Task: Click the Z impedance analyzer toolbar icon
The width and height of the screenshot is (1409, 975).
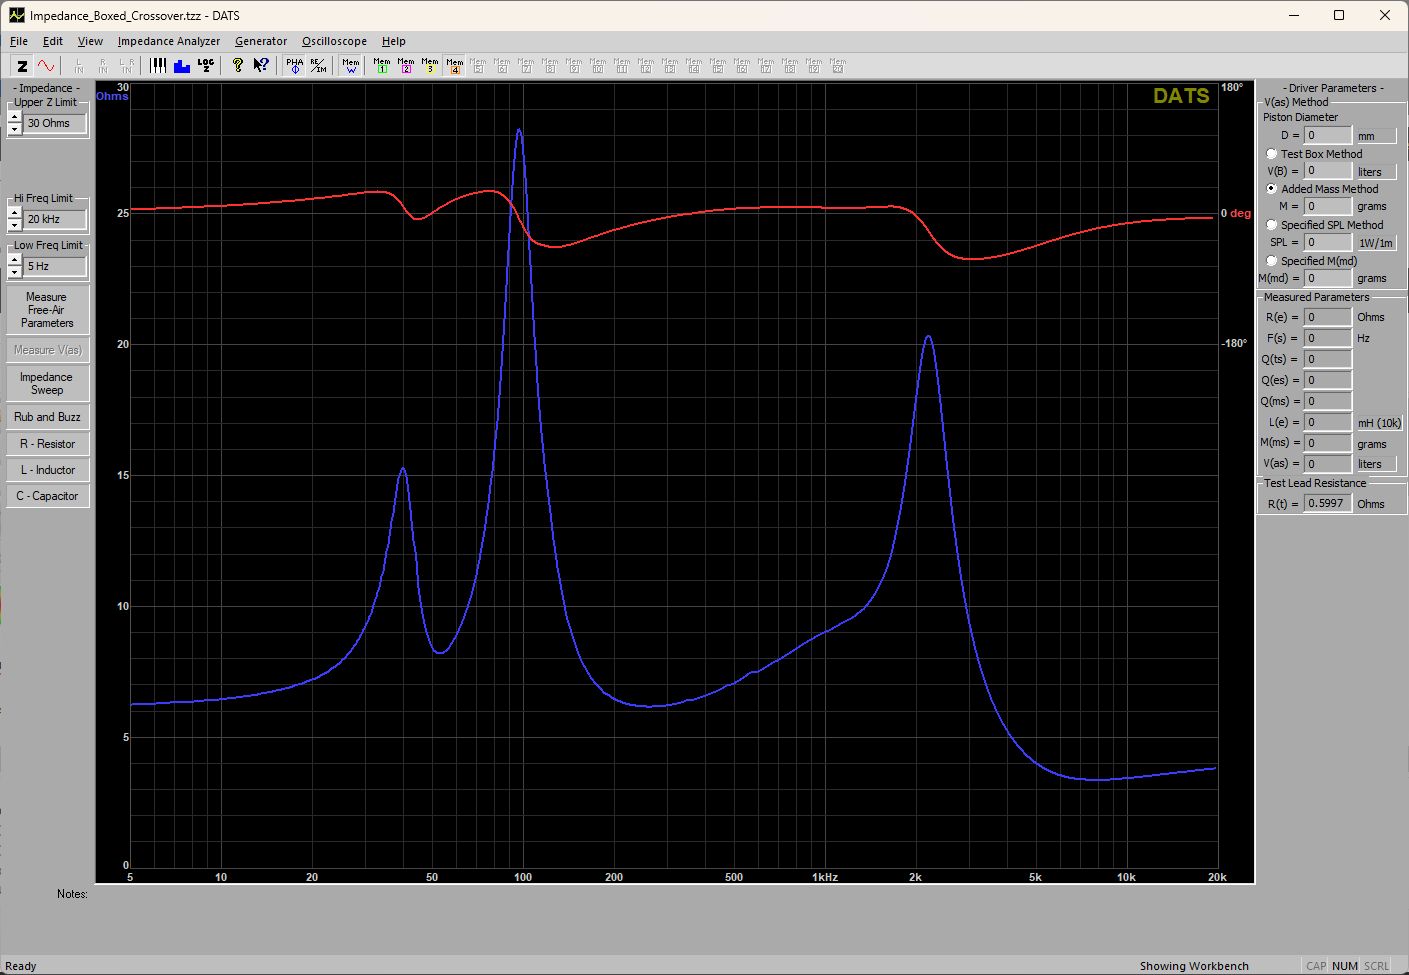Action: coord(22,66)
